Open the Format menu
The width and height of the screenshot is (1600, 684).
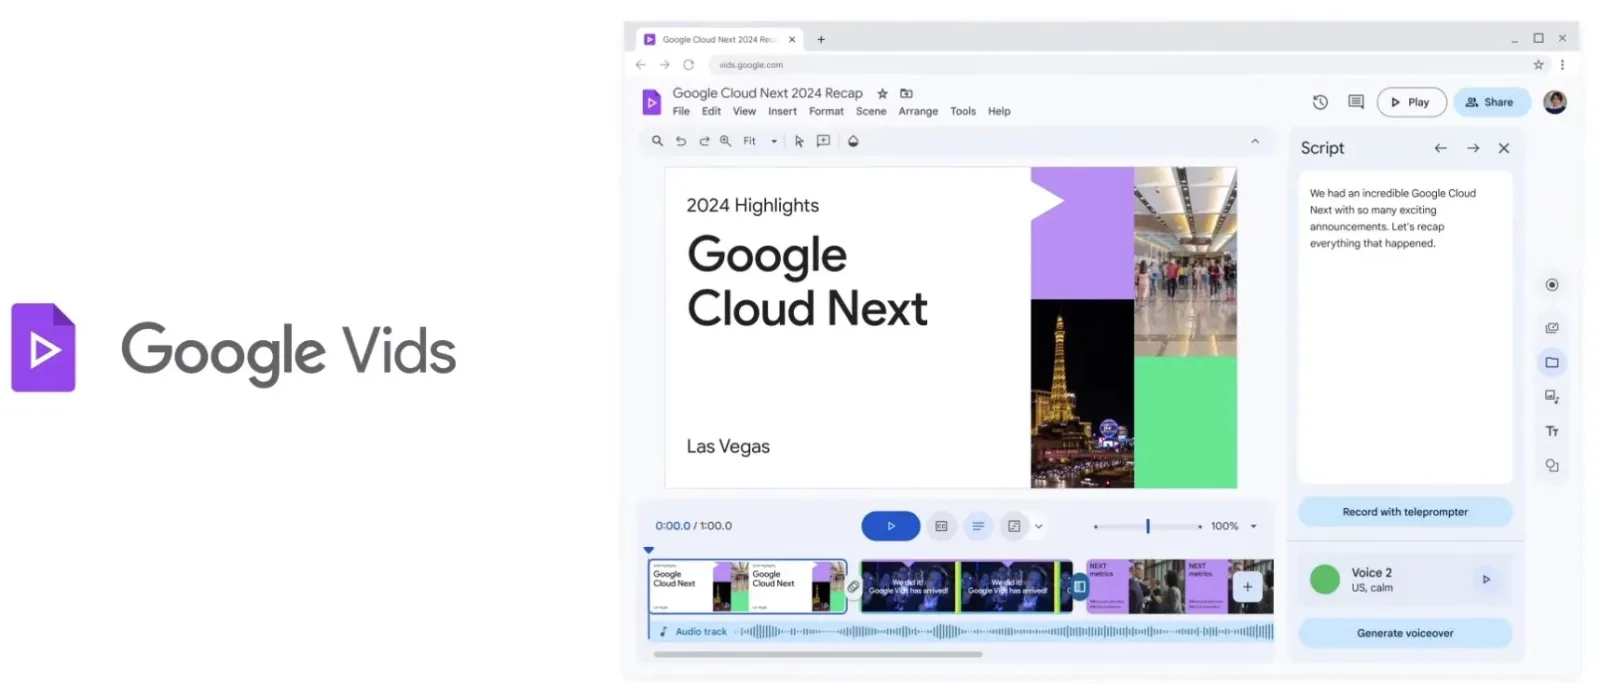pos(826,111)
